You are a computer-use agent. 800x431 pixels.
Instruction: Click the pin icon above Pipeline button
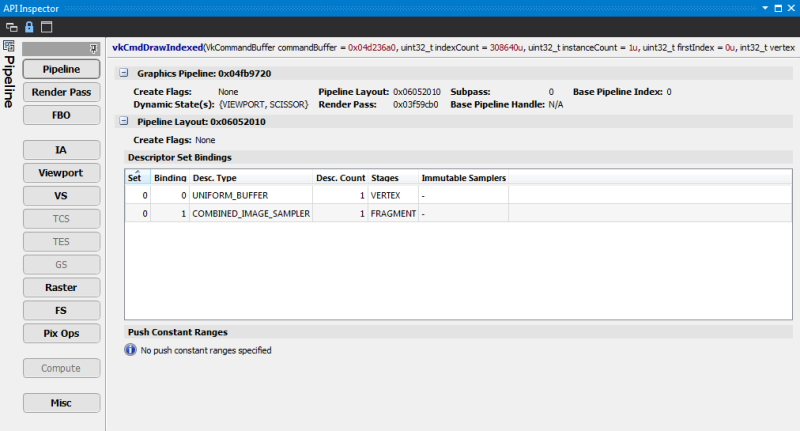tap(92, 48)
